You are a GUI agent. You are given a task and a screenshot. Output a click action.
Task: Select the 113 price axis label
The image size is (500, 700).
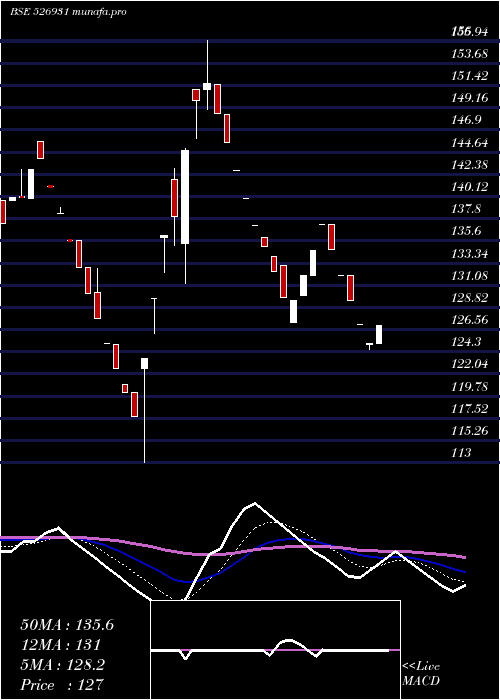click(x=461, y=453)
